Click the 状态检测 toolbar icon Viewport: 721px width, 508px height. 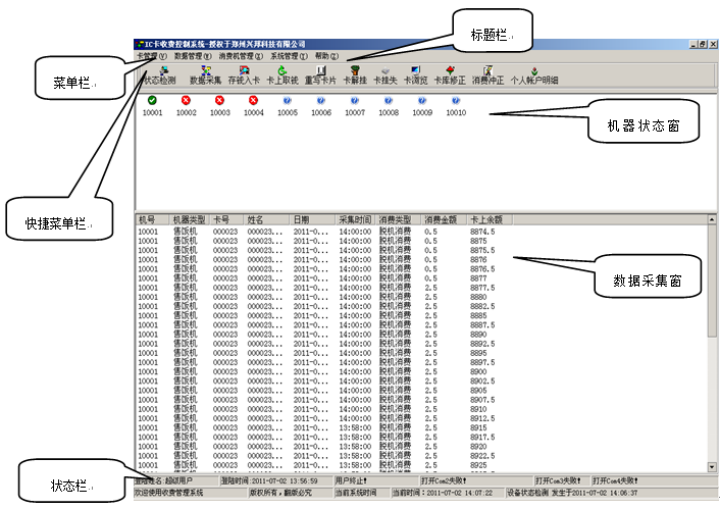pyautogui.click(x=158, y=75)
